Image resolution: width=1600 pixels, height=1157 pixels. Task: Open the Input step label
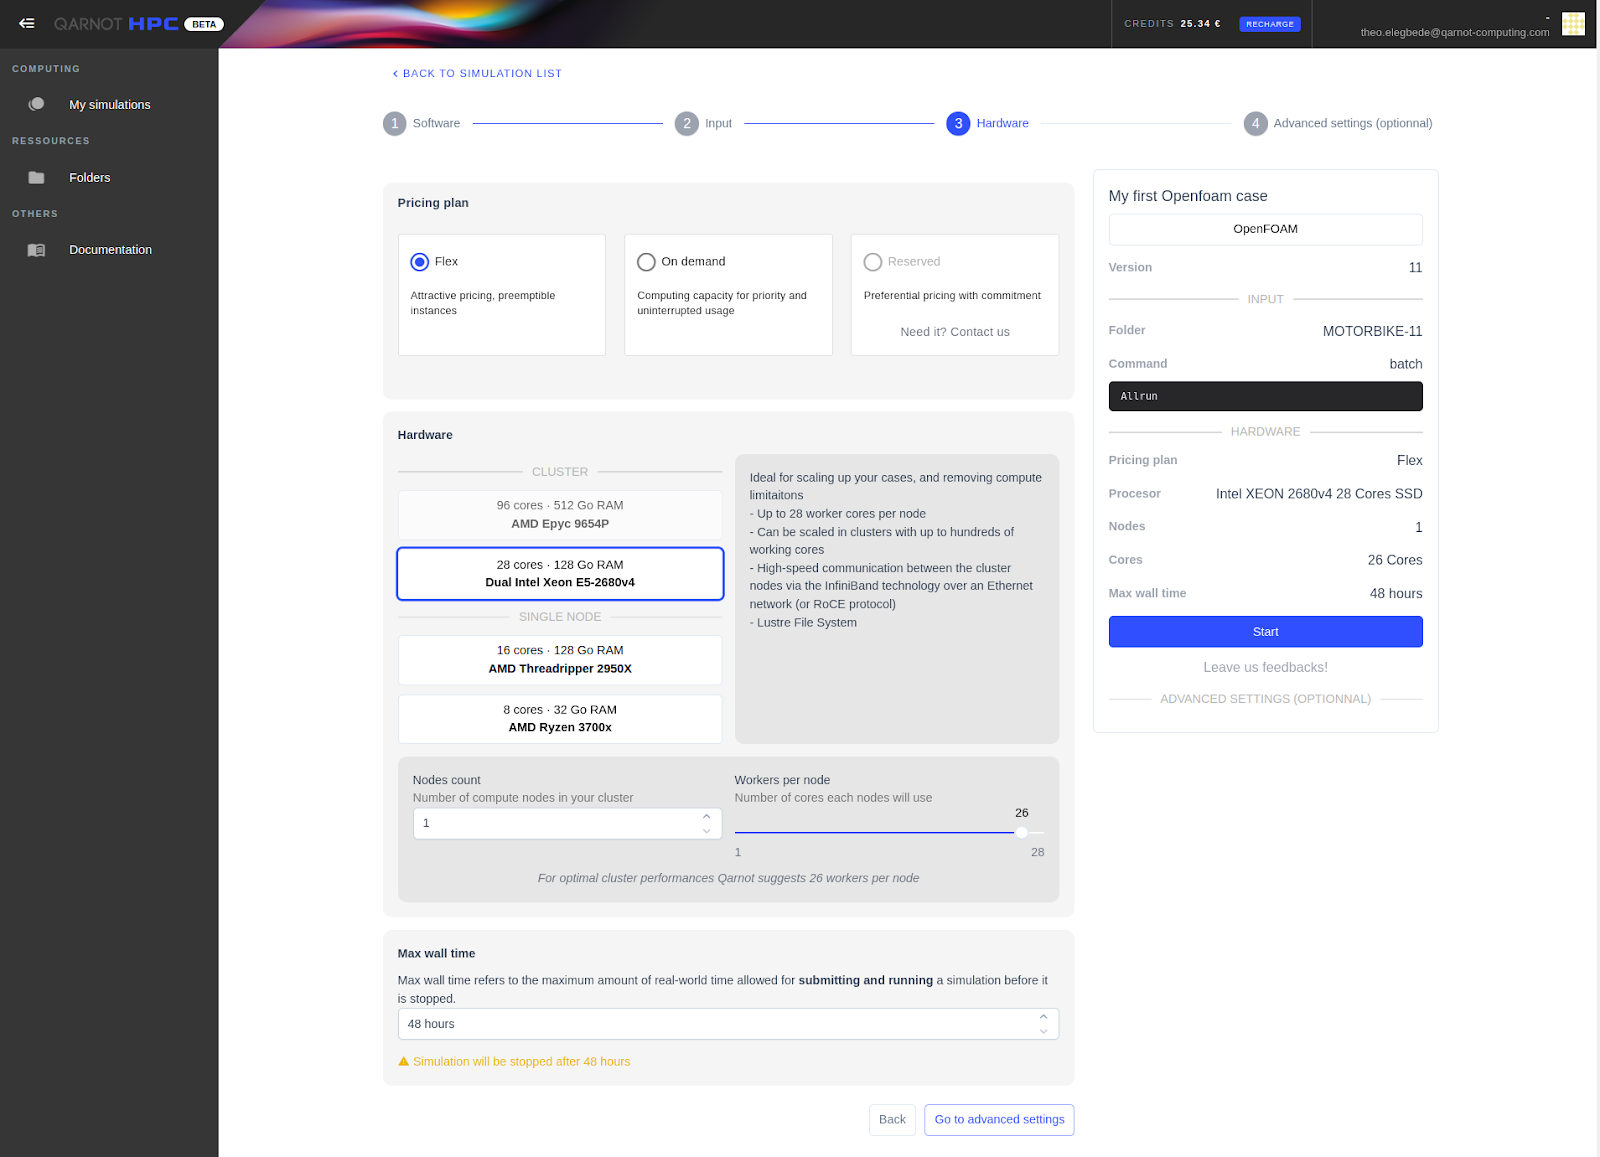718,123
